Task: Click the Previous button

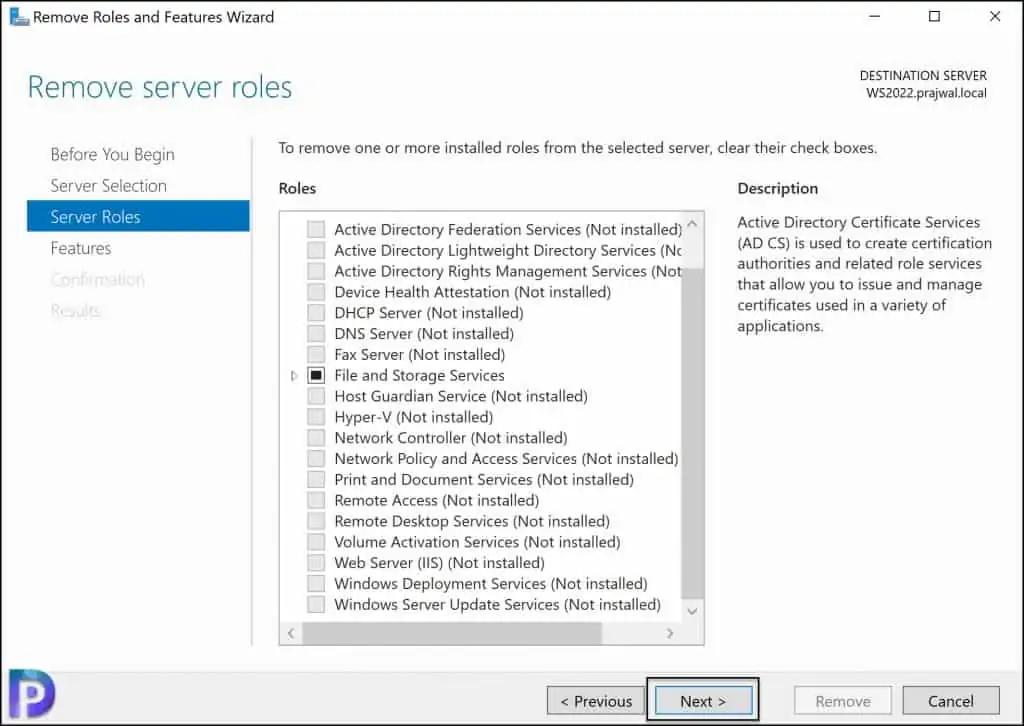Action: [596, 701]
